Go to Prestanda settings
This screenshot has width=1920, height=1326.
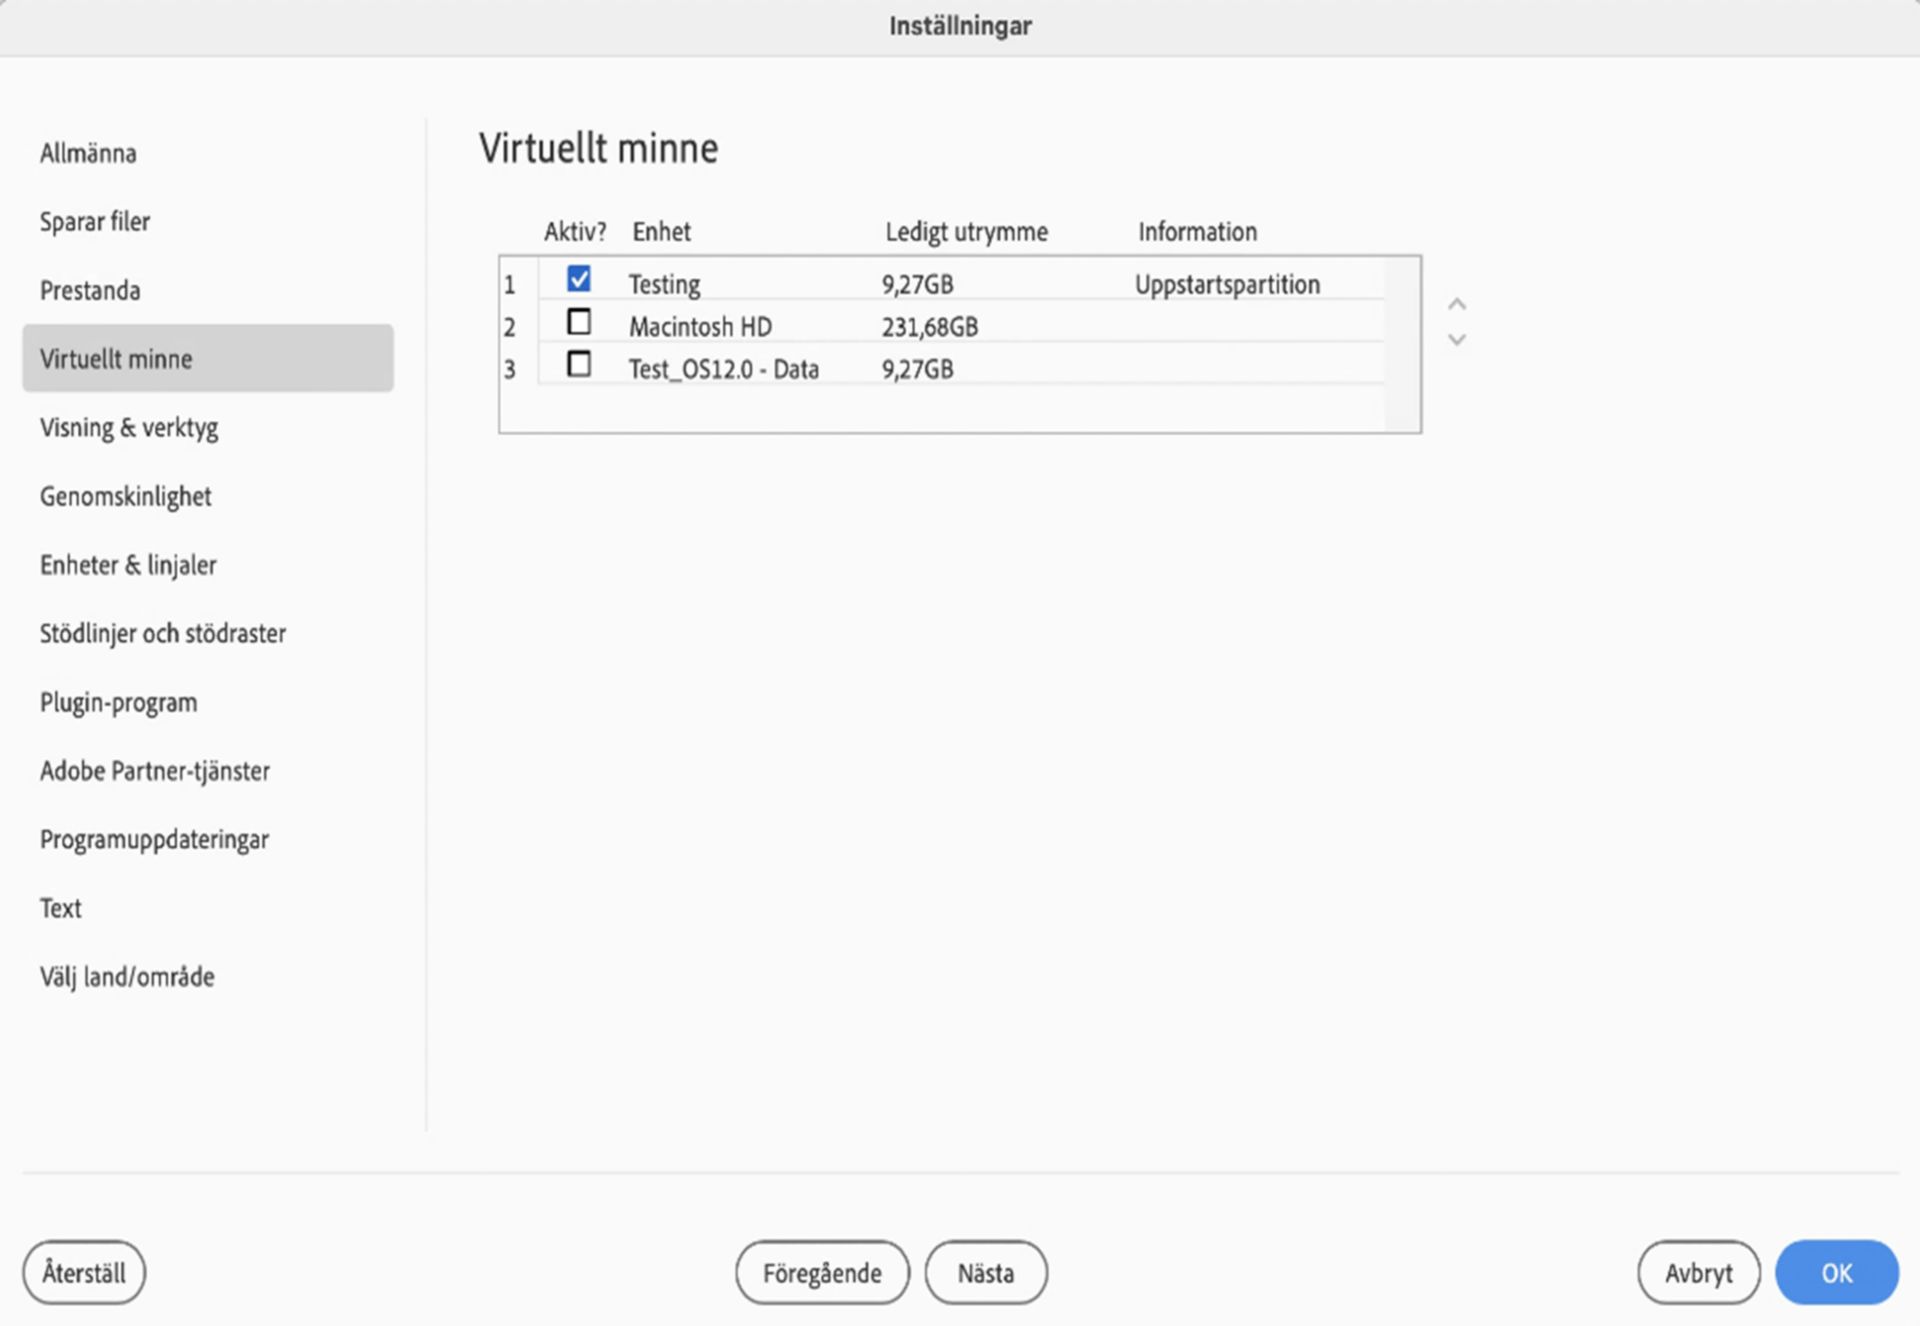pos(90,291)
